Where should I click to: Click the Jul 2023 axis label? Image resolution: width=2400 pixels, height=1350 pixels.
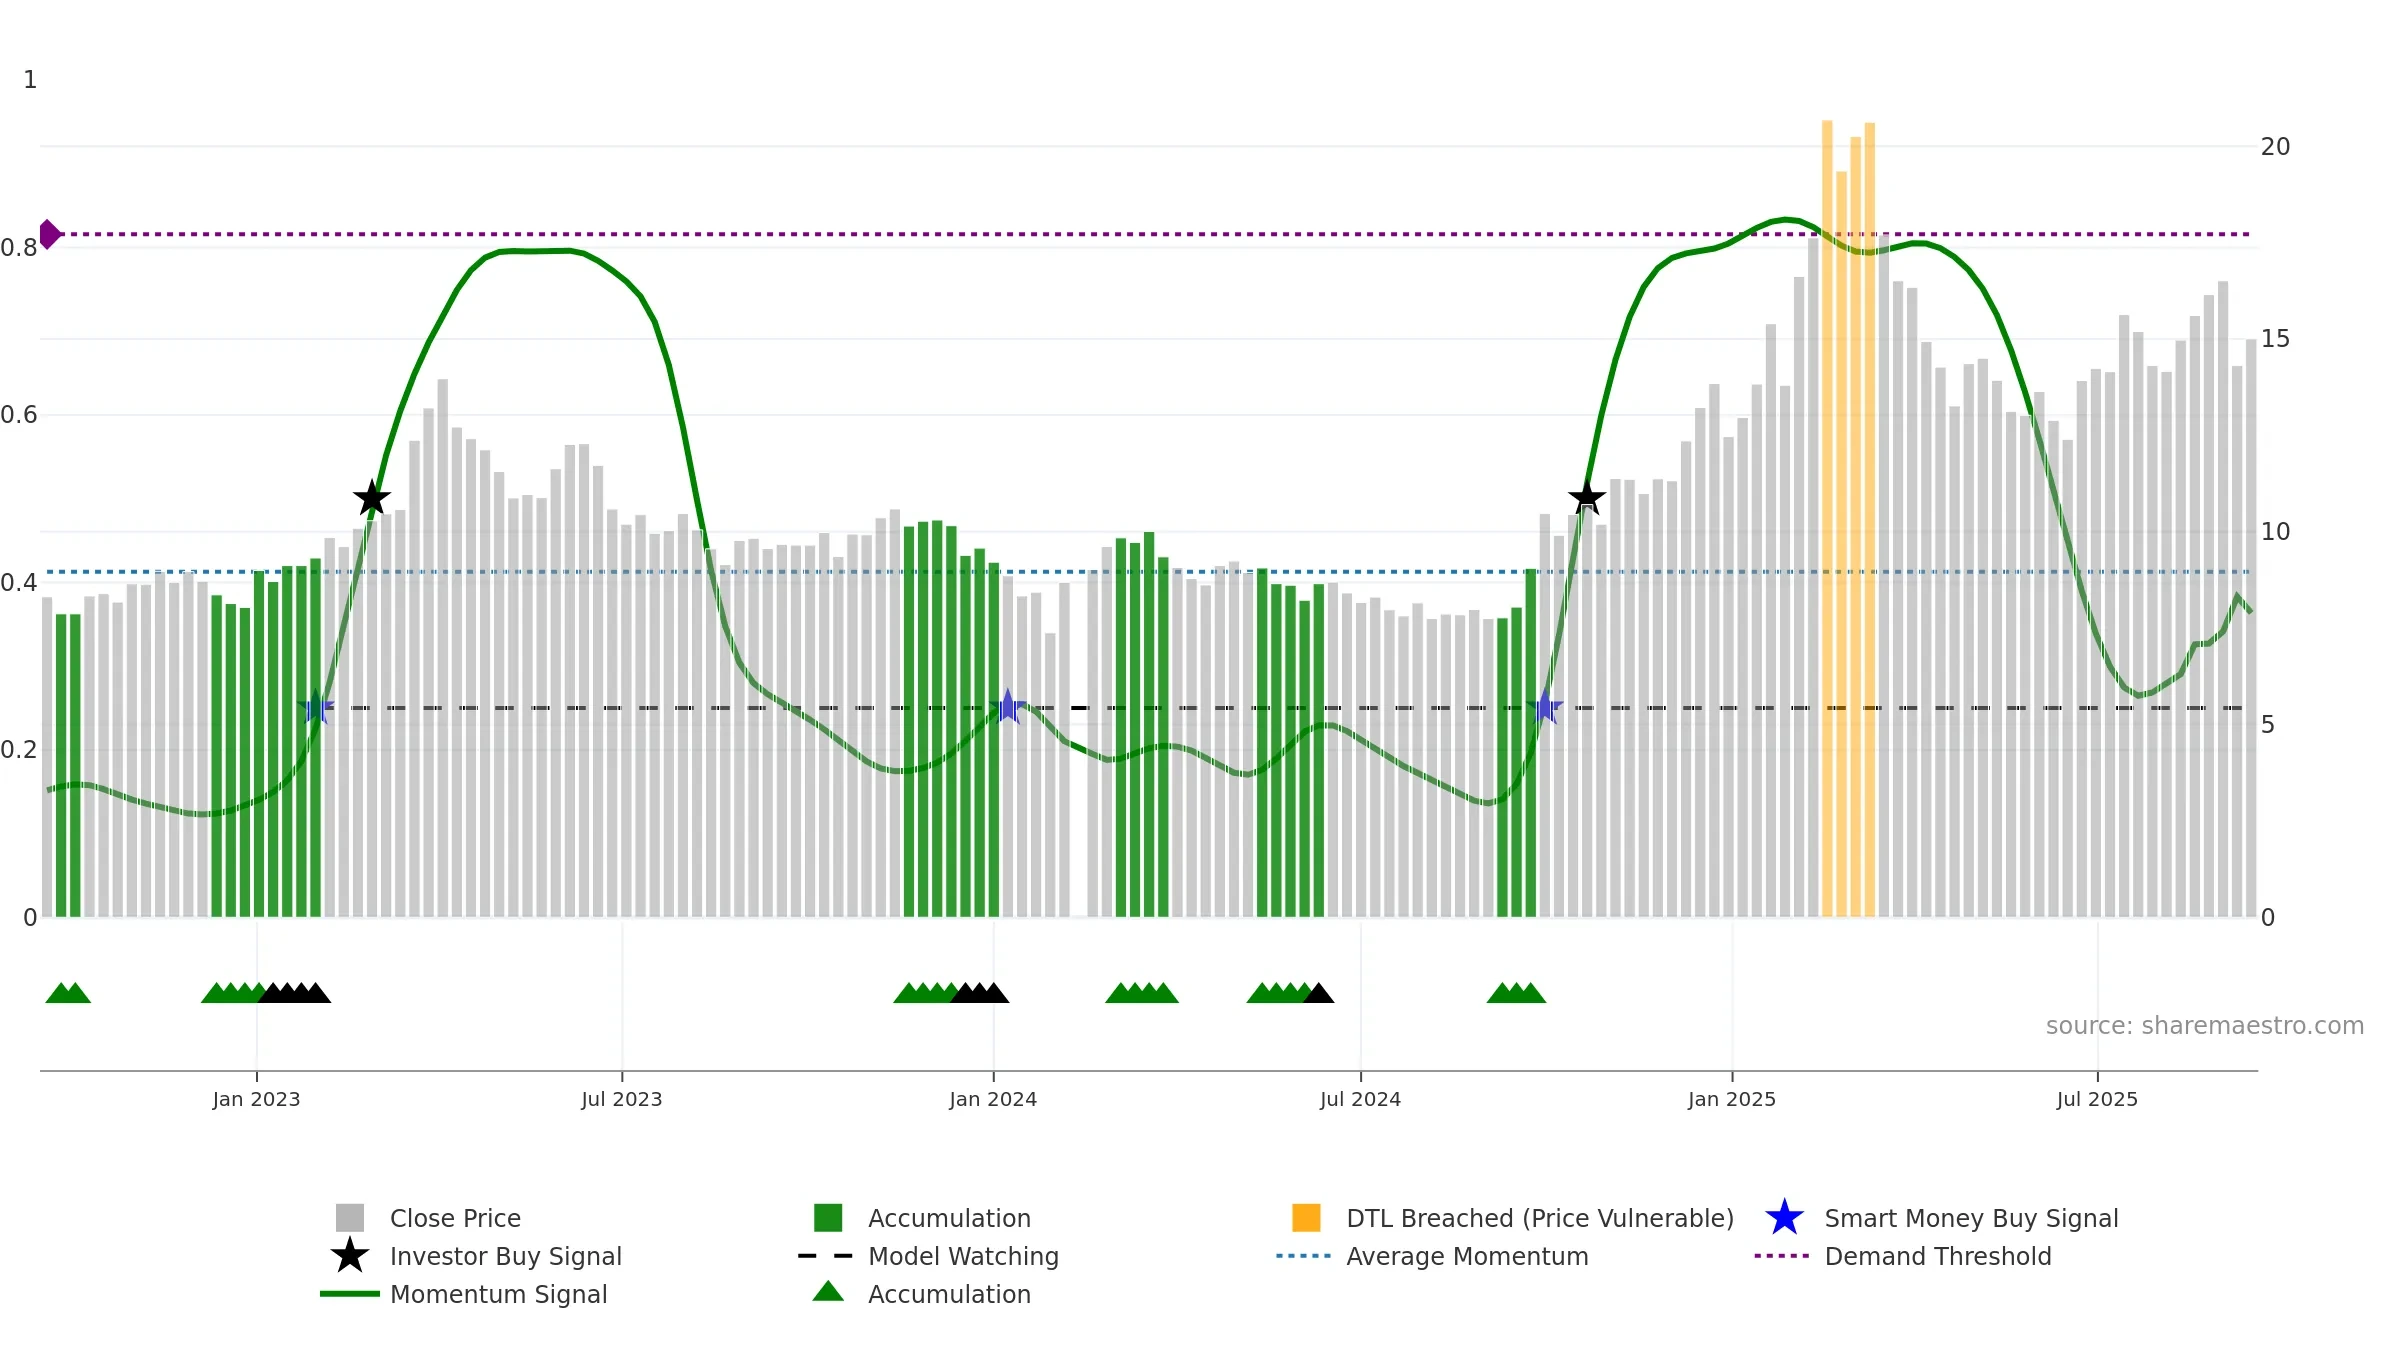[622, 1099]
